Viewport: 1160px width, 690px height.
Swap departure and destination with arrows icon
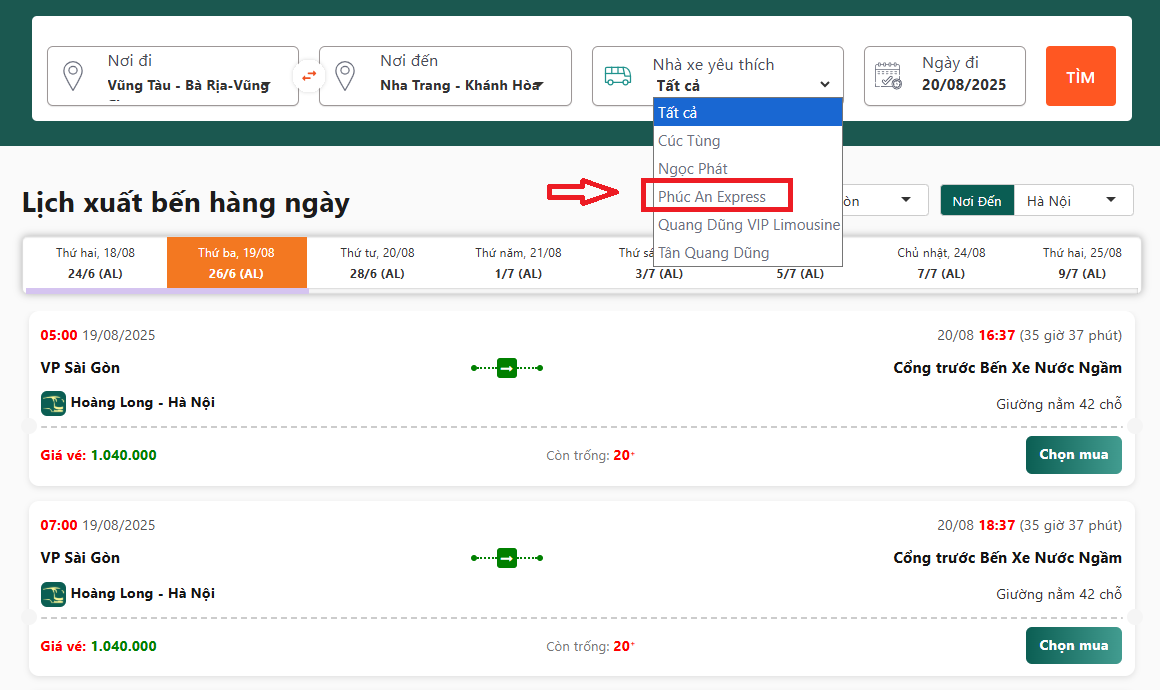tap(308, 75)
